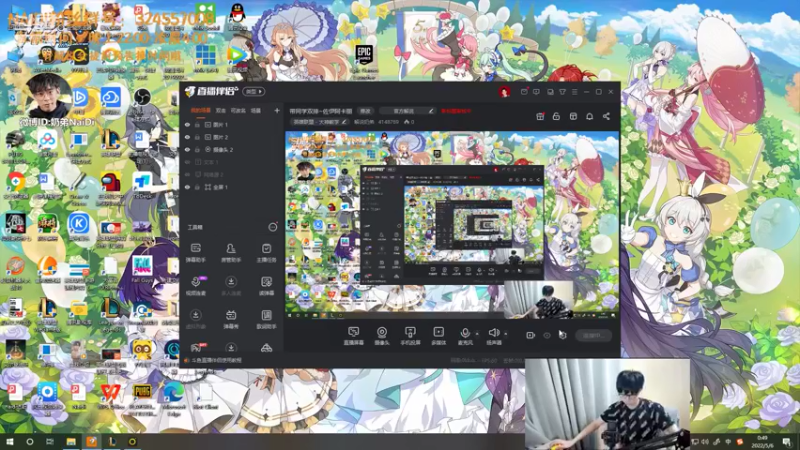The width and height of the screenshot is (800, 450).
Task: Click the plus icon to add a scene
Action: point(277,110)
